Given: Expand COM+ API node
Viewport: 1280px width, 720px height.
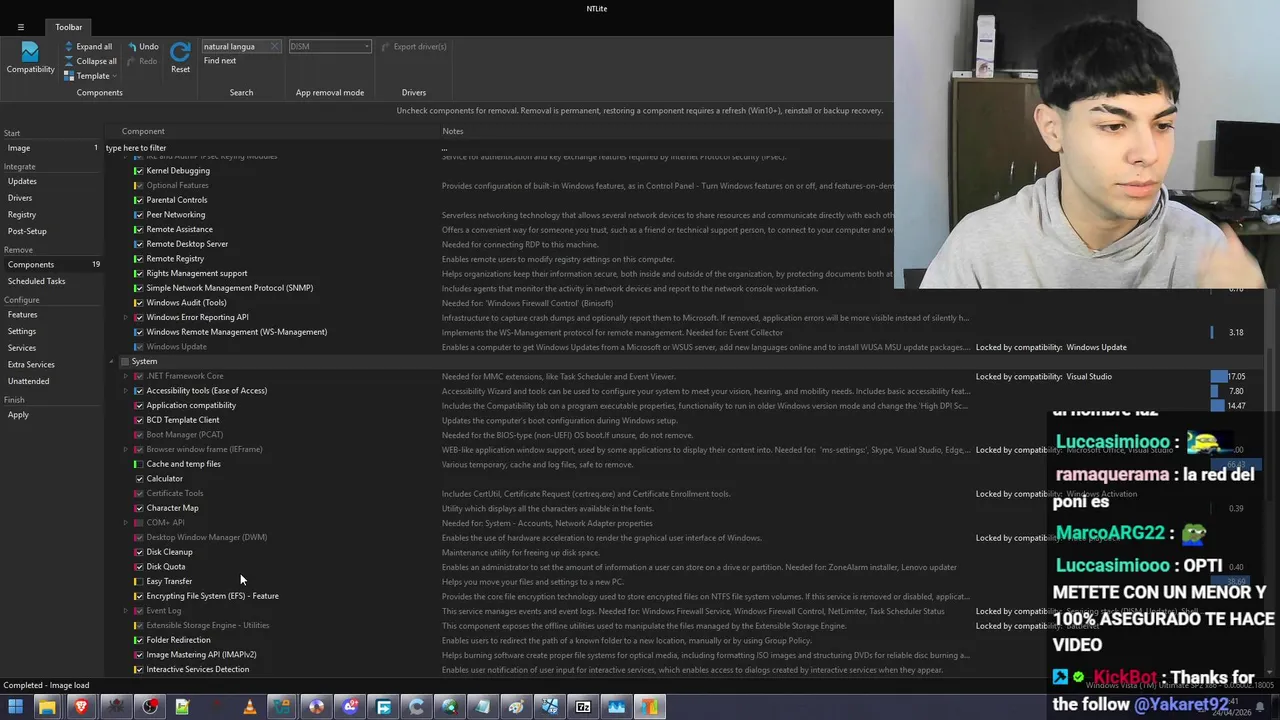Looking at the screenshot, I should [126, 523].
